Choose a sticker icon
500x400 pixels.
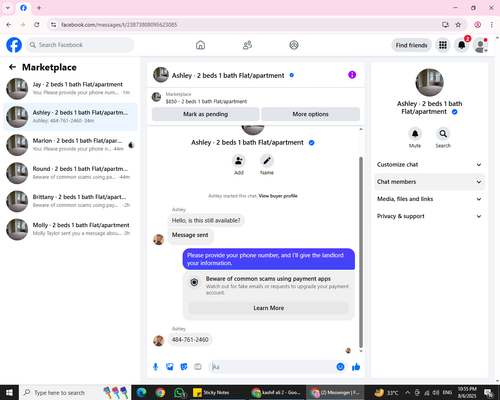pyautogui.click(x=184, y=367)
